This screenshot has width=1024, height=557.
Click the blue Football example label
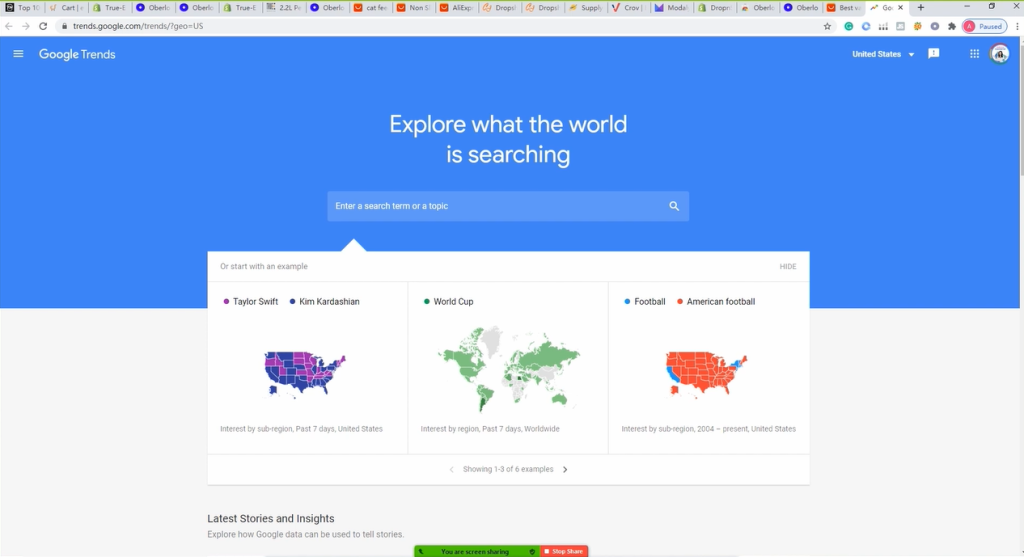[645, 302]
